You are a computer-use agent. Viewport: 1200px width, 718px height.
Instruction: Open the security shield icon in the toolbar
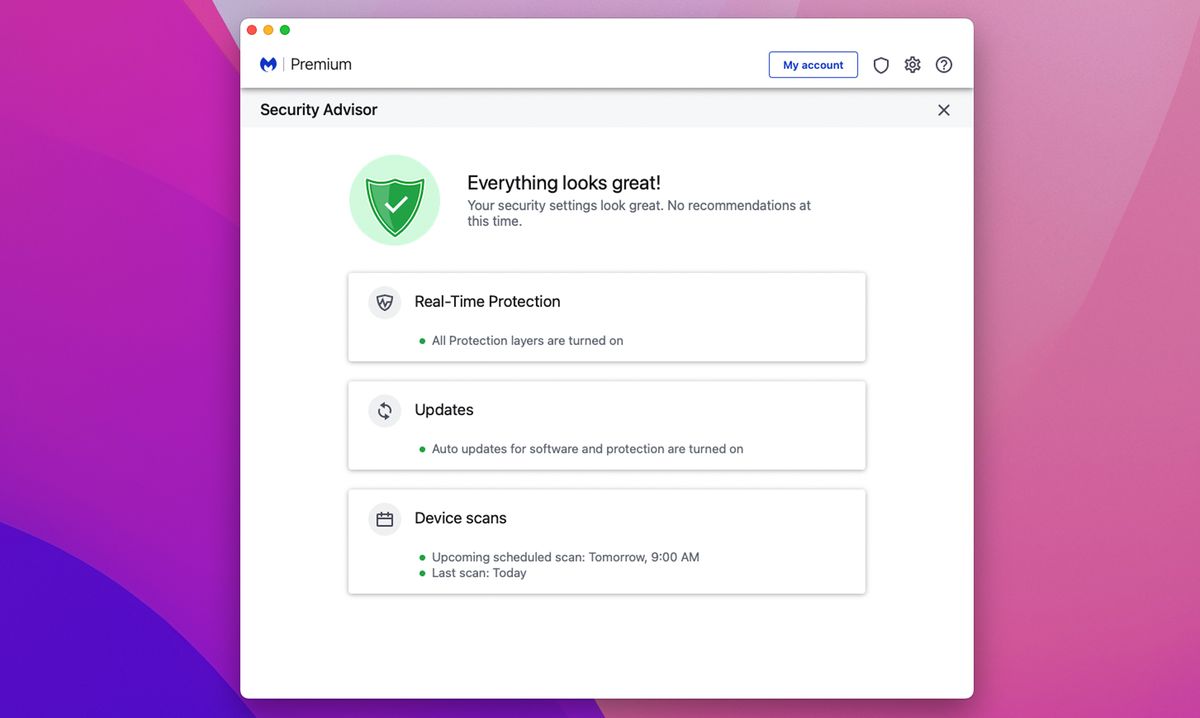pyautogui.click(x=880, y=64)
